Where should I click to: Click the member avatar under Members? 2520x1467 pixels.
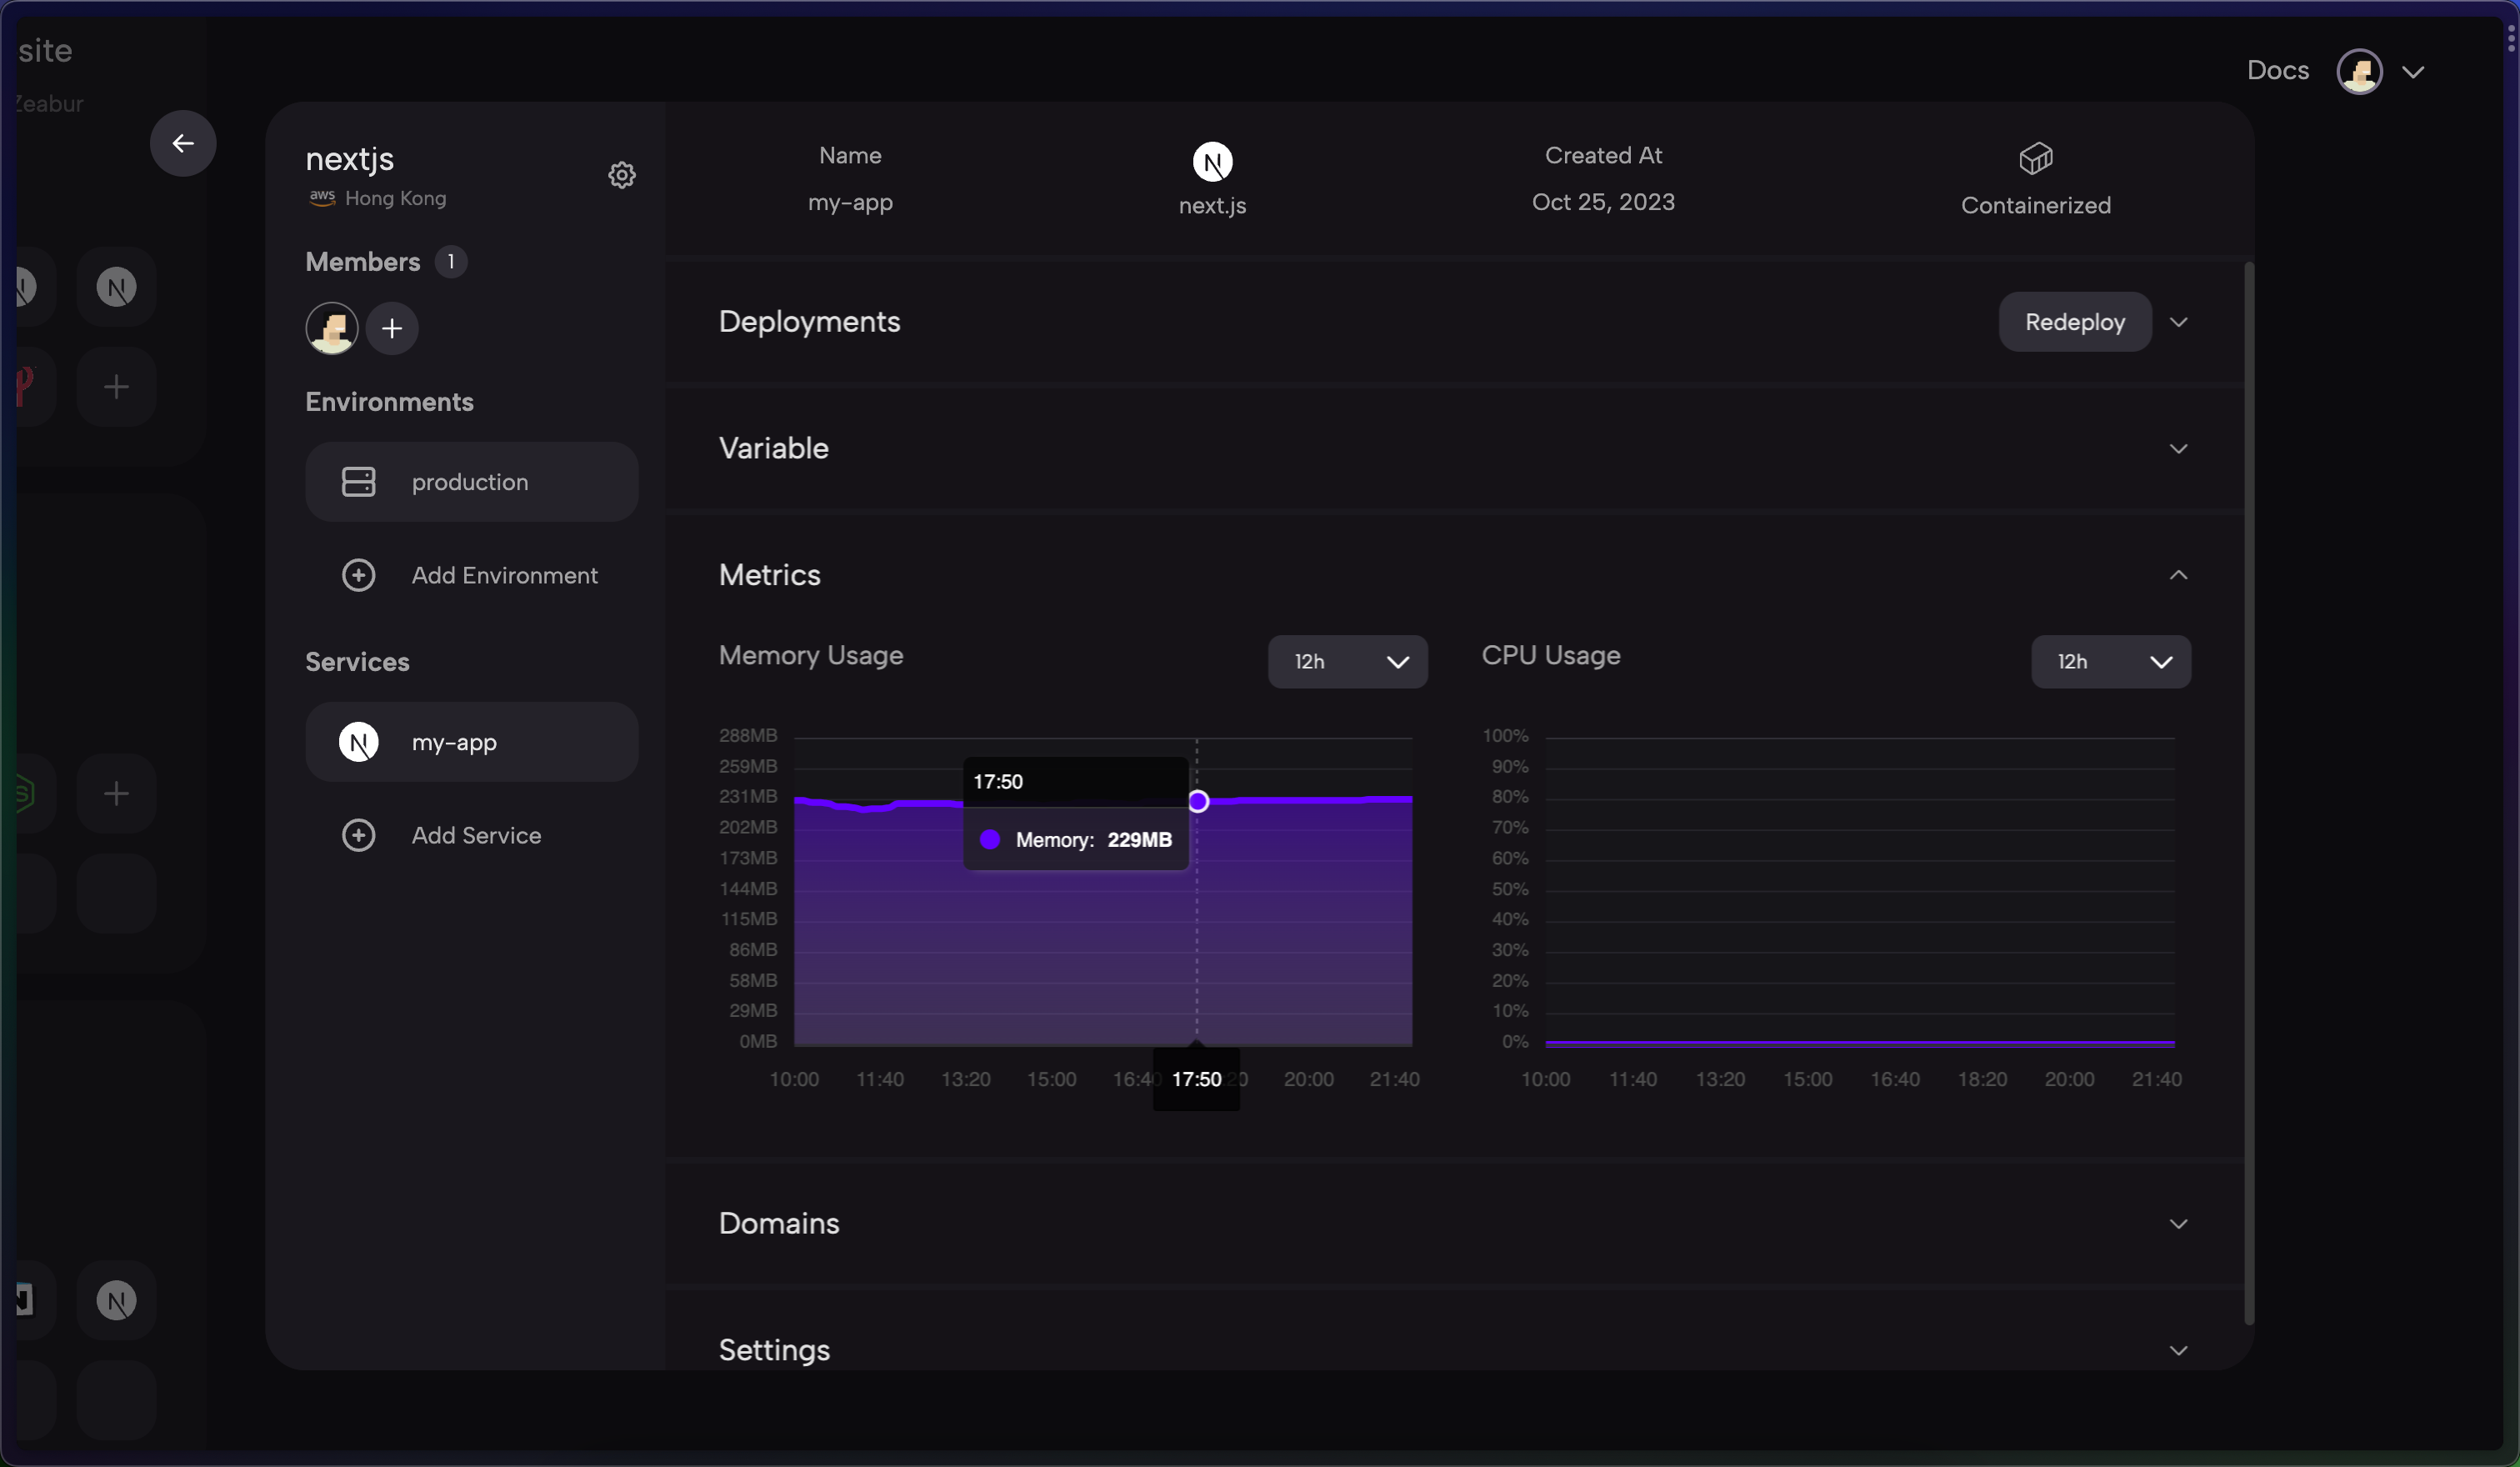(331, 328)
